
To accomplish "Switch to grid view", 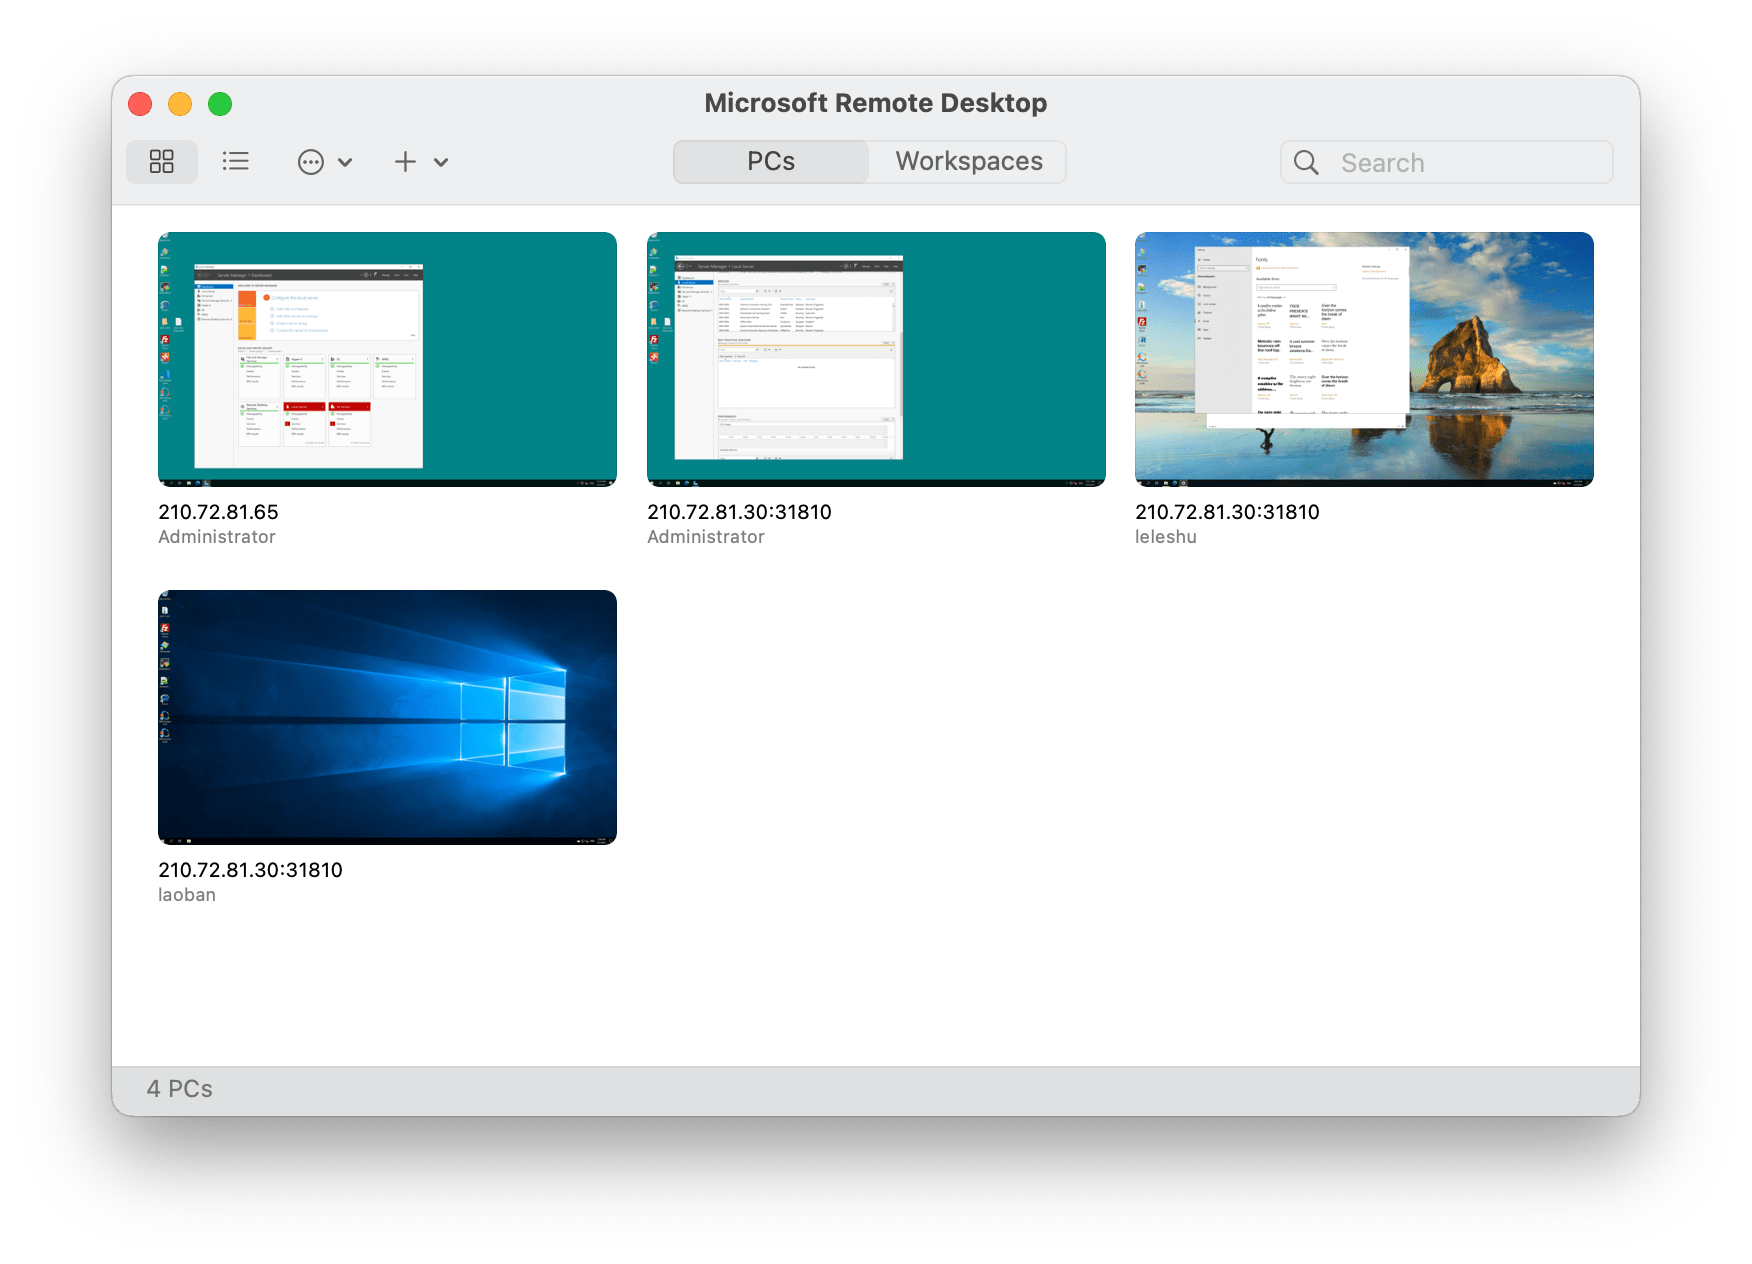I will point(162,162).
